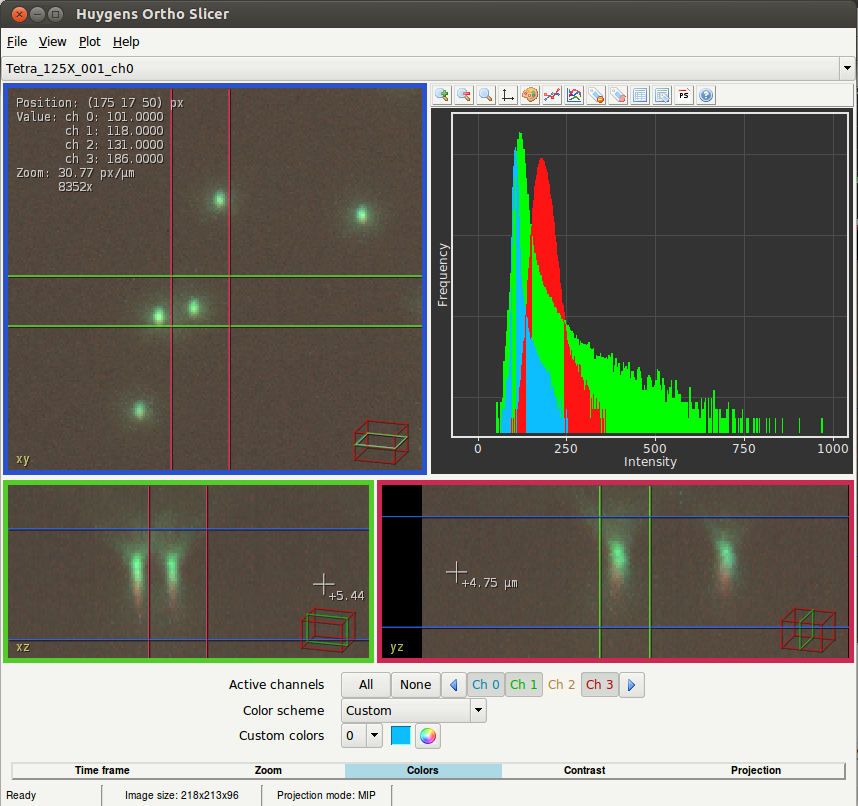Toggle channel Ch 1 on or off

[x=523, y=685]
